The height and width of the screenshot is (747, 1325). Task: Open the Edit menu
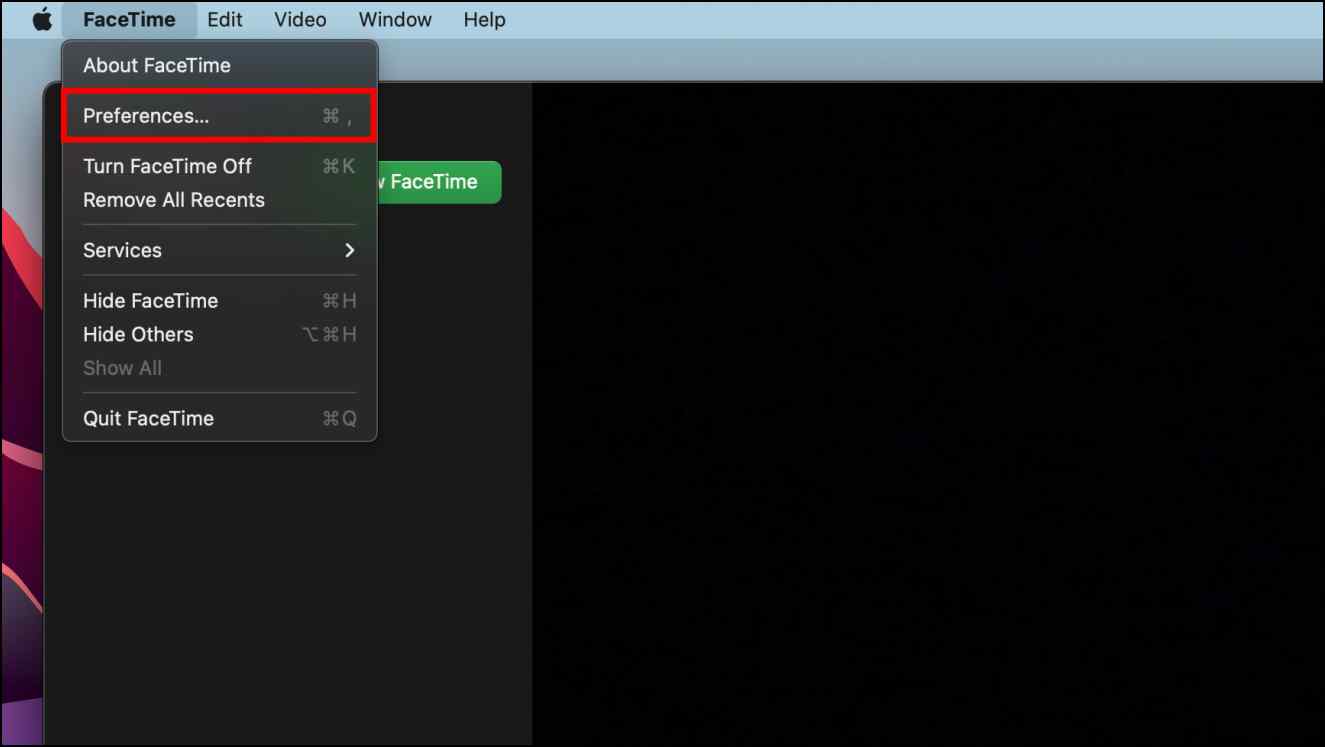pyautogui.click(x=225, y=19)
